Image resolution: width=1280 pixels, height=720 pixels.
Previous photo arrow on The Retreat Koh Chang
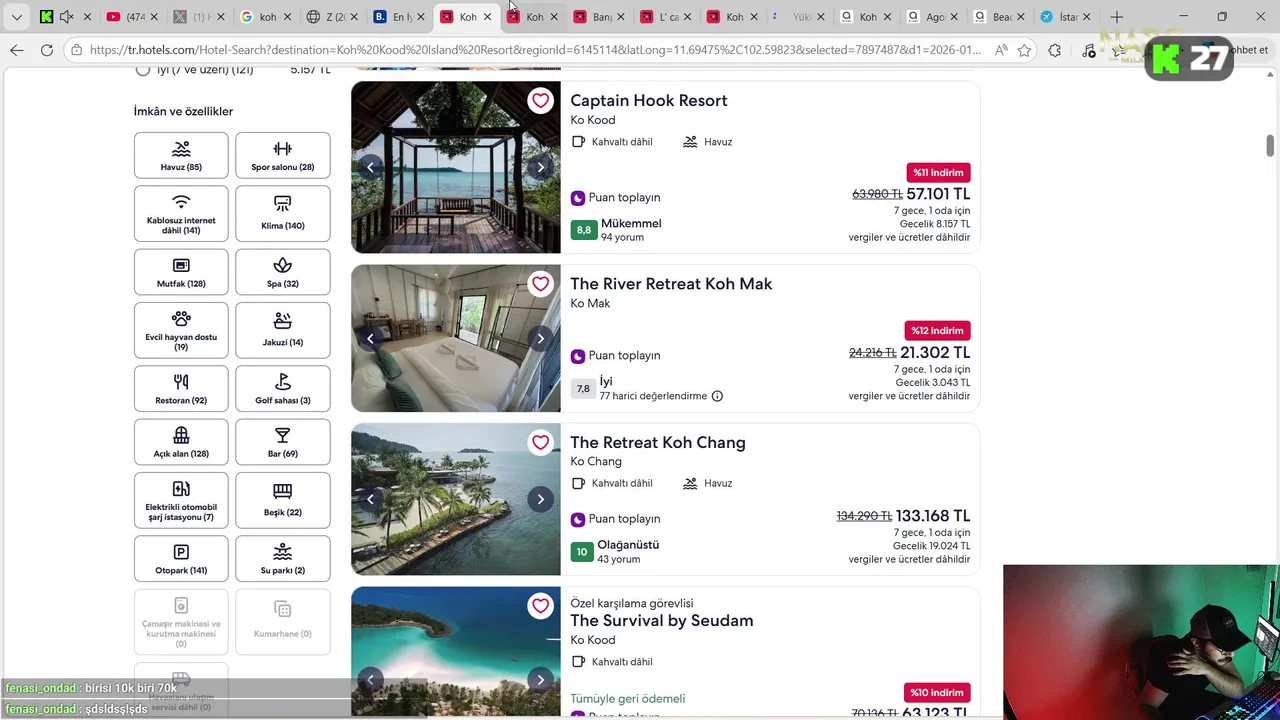click(x=370, y=499)
